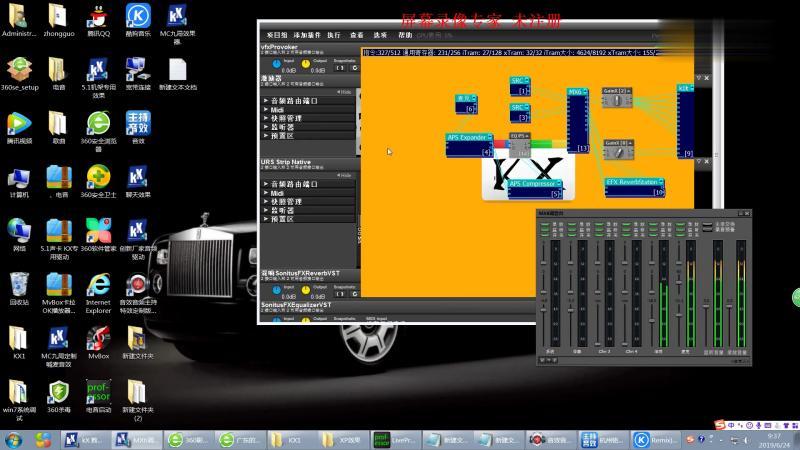Select the SRC [1] DSP module

(520, 86)
